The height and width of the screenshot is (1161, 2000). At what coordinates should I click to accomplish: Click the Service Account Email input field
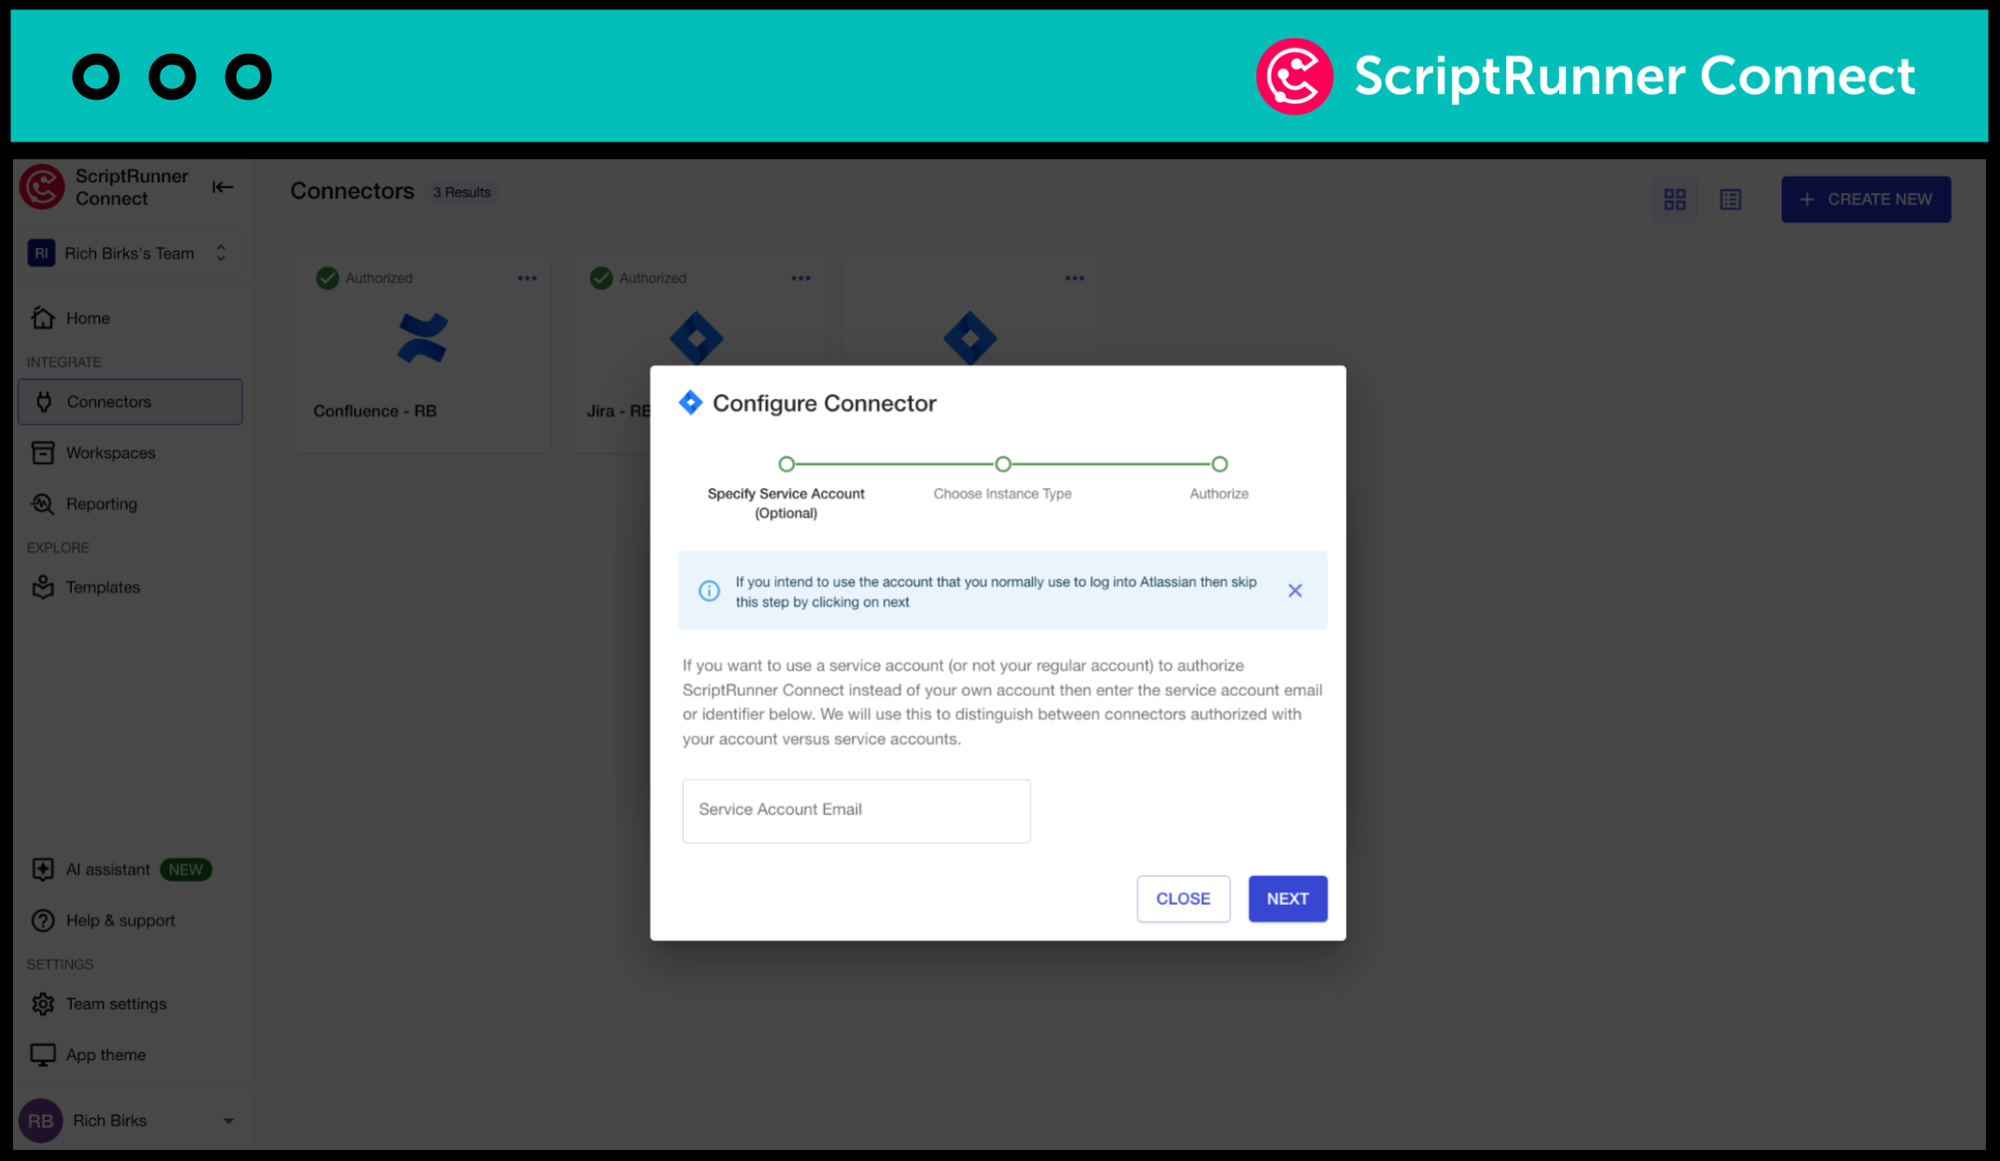tap(856, 810)
